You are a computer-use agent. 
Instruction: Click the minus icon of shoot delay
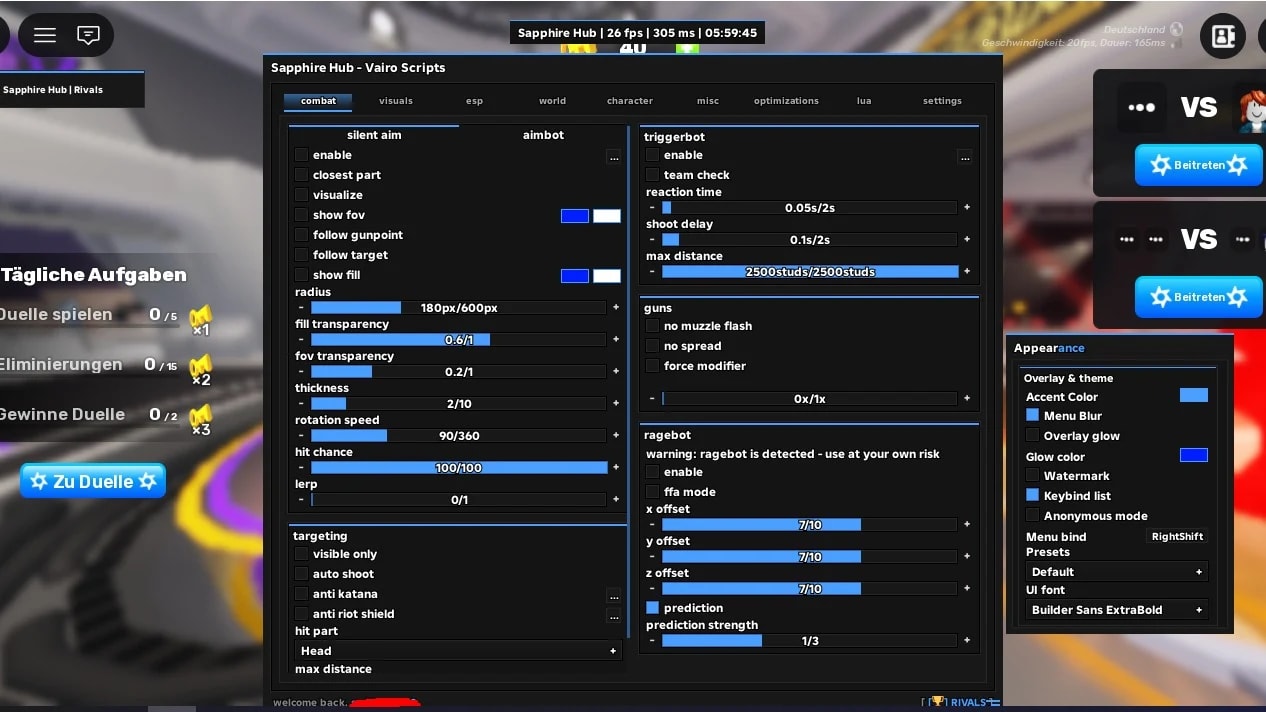tap(652, 240)
